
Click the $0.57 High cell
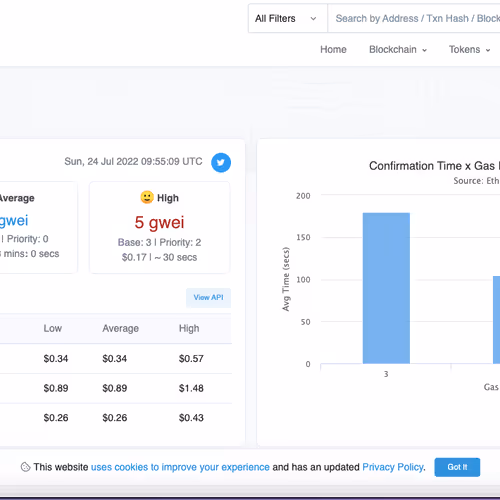[x=191, y=359]
